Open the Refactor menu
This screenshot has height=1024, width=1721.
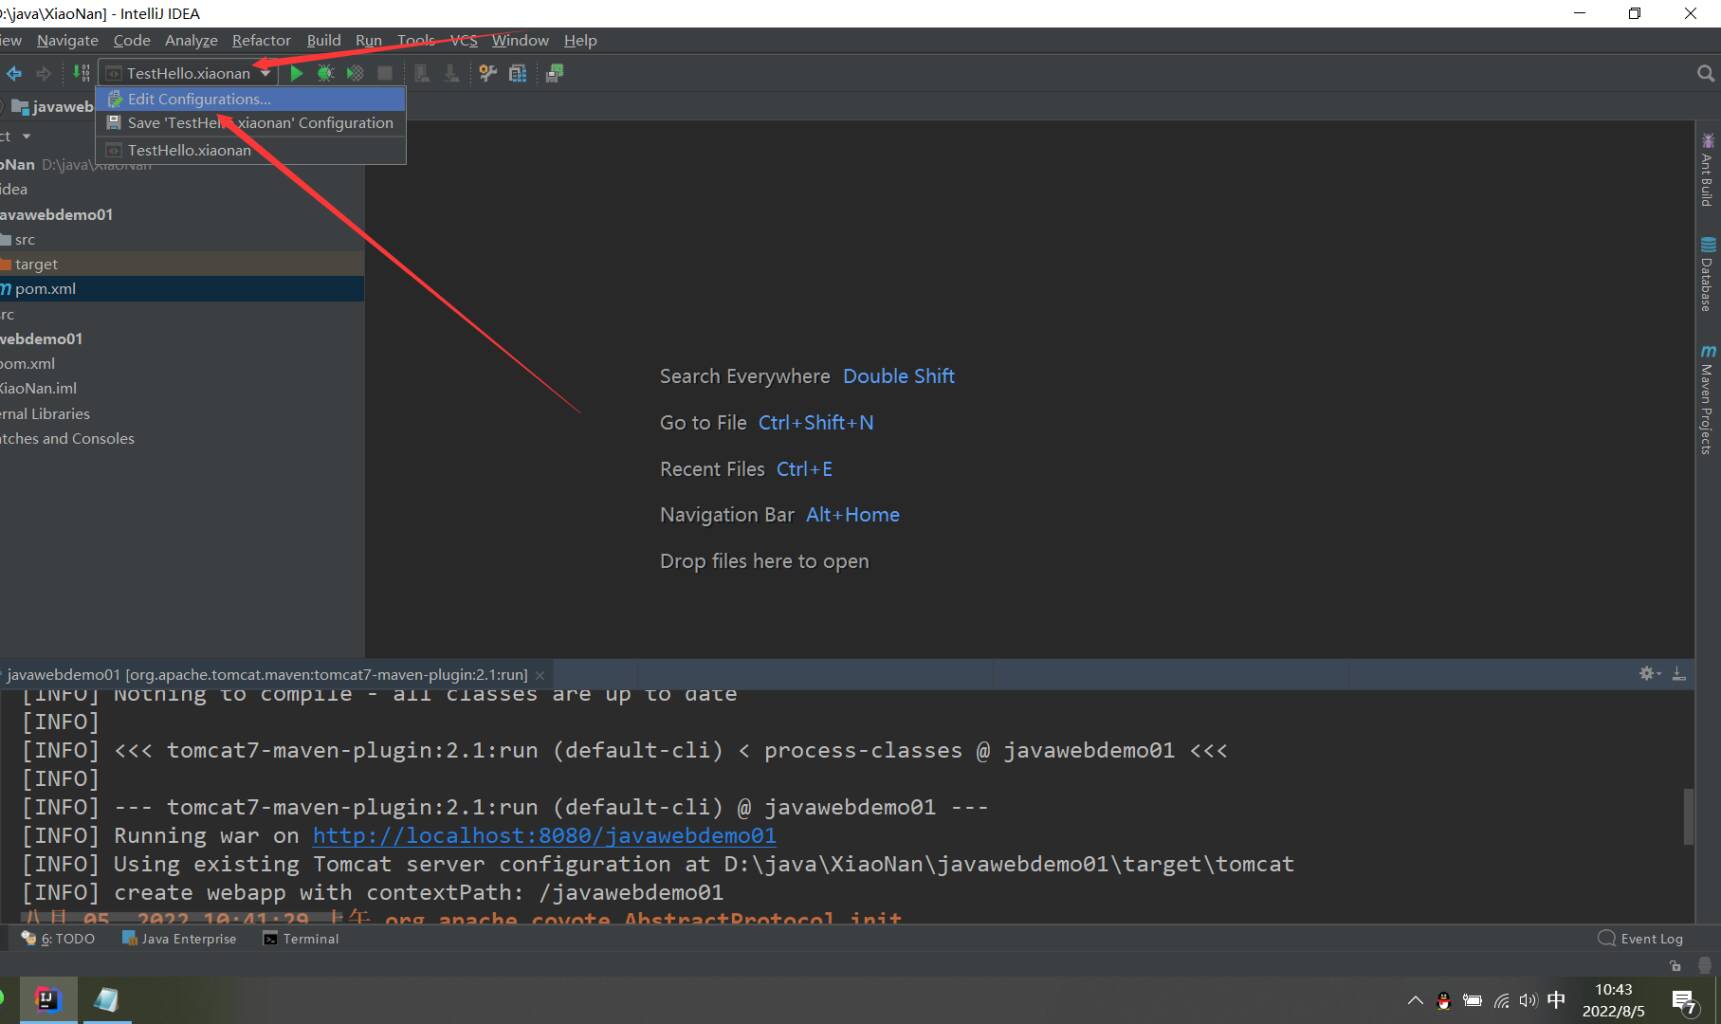261,40
